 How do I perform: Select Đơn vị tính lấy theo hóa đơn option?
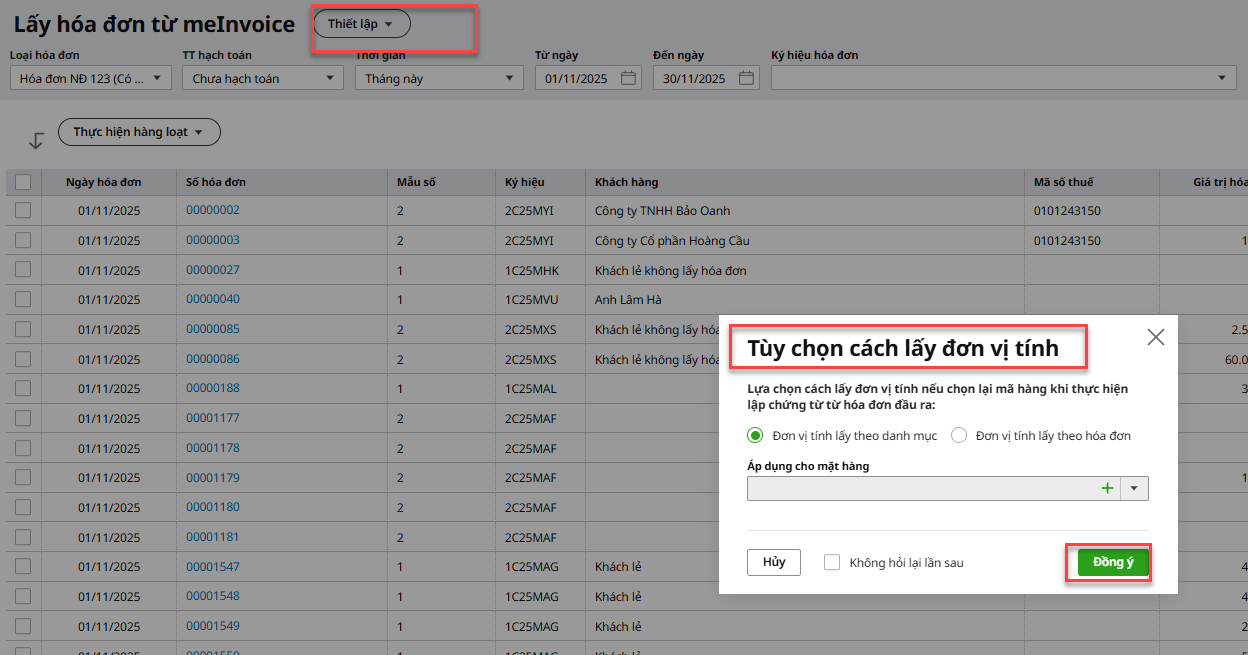(959, 435)
